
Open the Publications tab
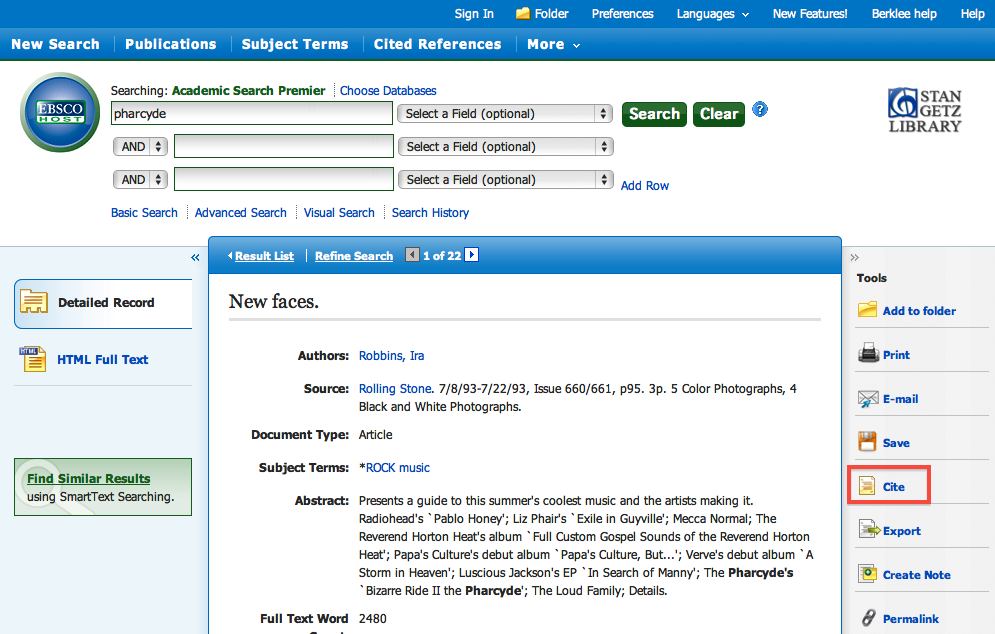[x=170, y=44]
